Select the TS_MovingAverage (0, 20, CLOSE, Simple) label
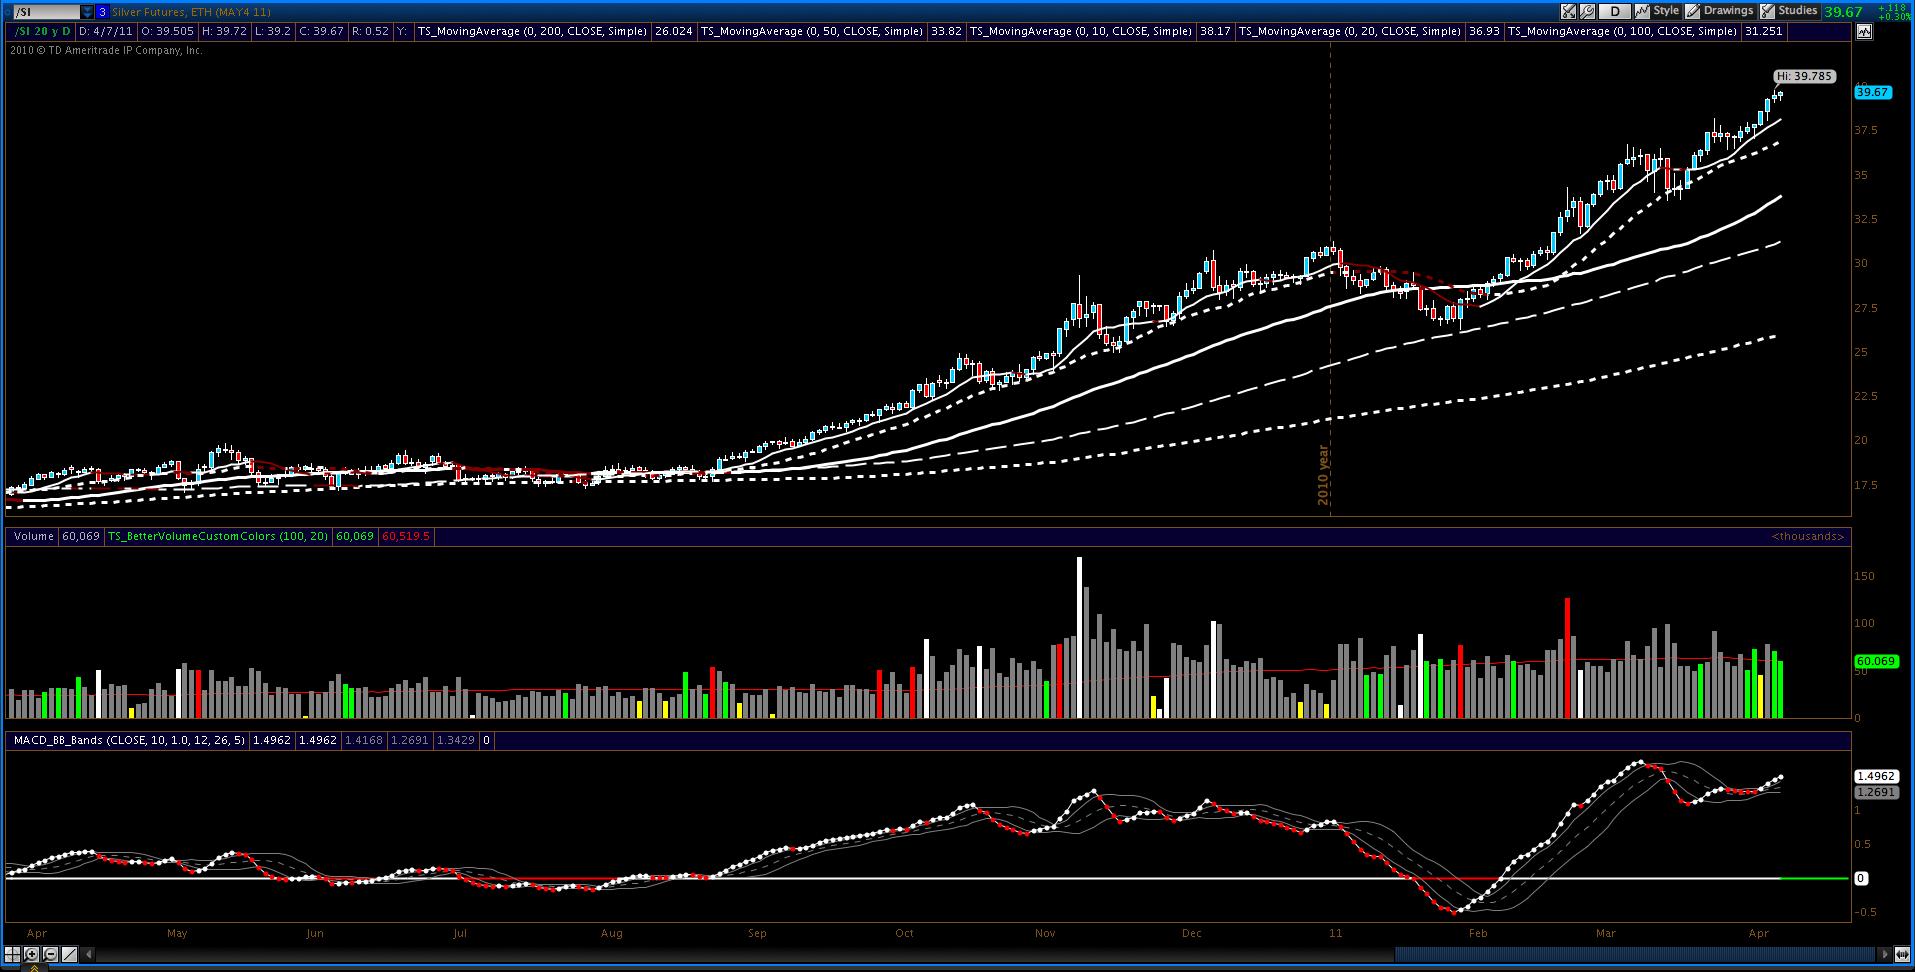This screenshot has height=972, width=1915. click(1350, 32)
